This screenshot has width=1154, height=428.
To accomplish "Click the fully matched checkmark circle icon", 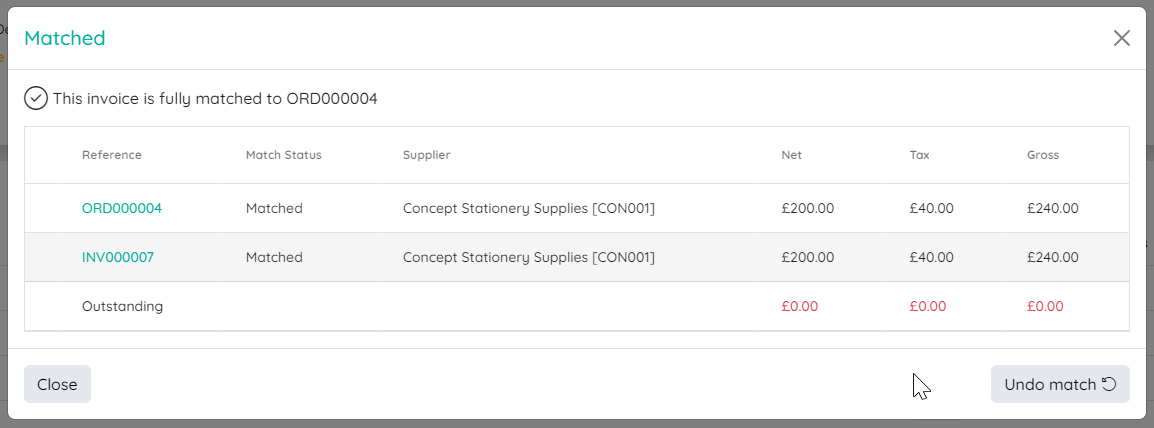I will click(36, 99).
